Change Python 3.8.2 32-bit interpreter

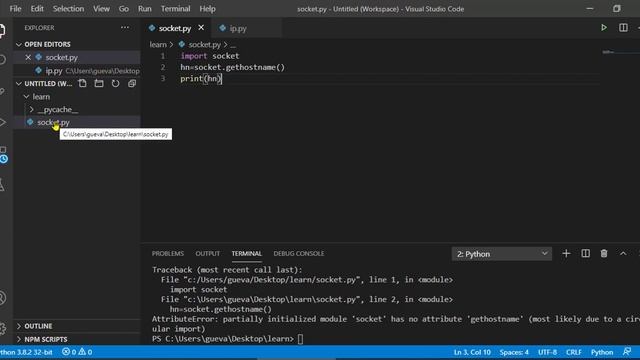(x=26, y=352)
